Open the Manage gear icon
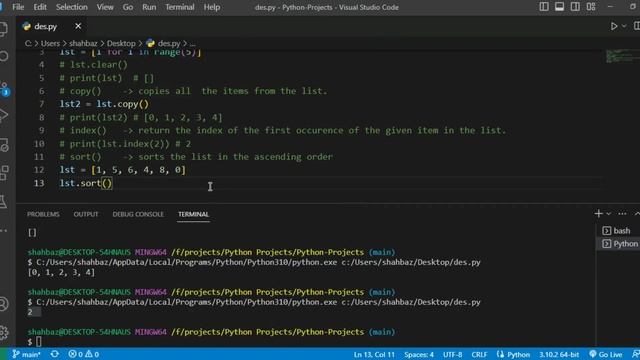The image size is (640, 360). [x=4, y=333]
